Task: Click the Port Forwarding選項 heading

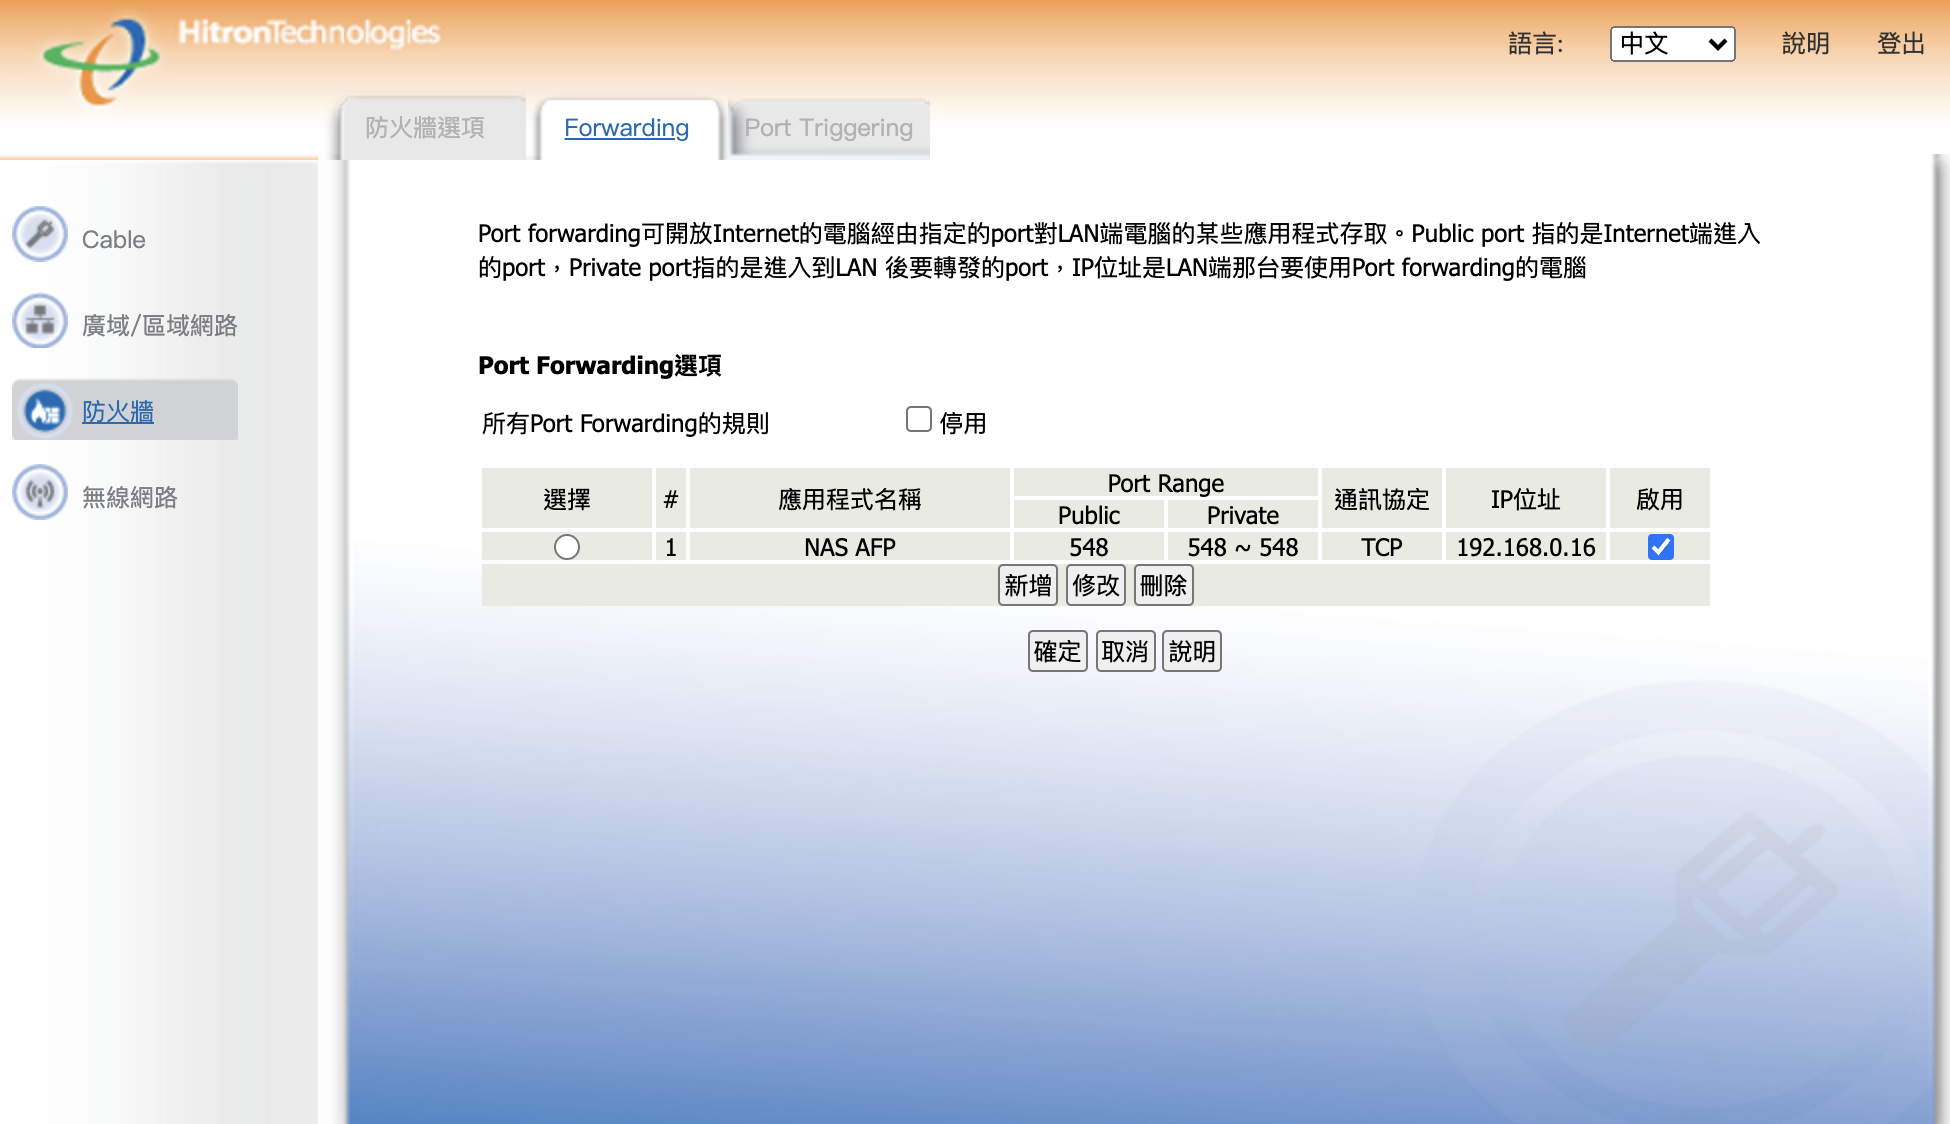Action: [x=600, y=366]
